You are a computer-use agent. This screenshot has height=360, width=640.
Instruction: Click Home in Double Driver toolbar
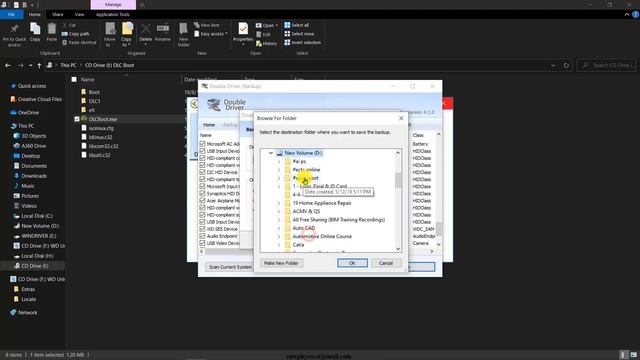click(x=209, y=124)
